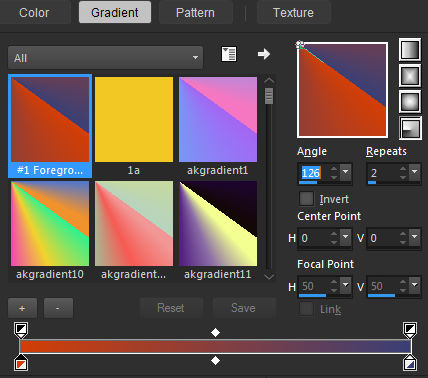
Task: Click the Reset button
Action: [x=171, y=308]
